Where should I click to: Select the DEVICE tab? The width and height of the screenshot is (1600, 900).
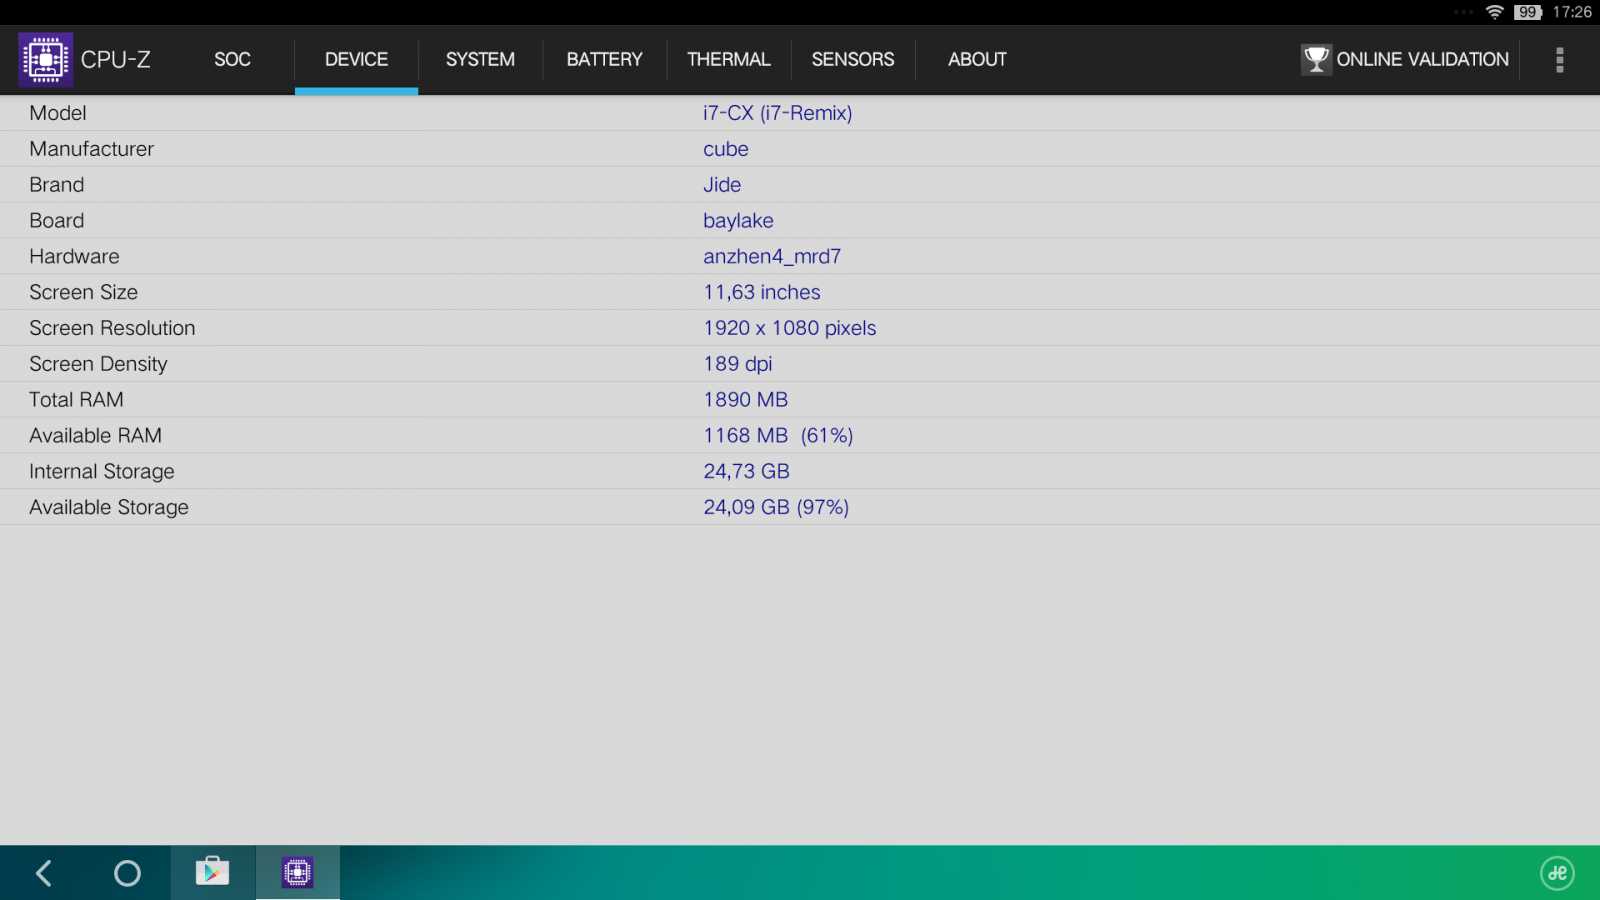(356, 60)
